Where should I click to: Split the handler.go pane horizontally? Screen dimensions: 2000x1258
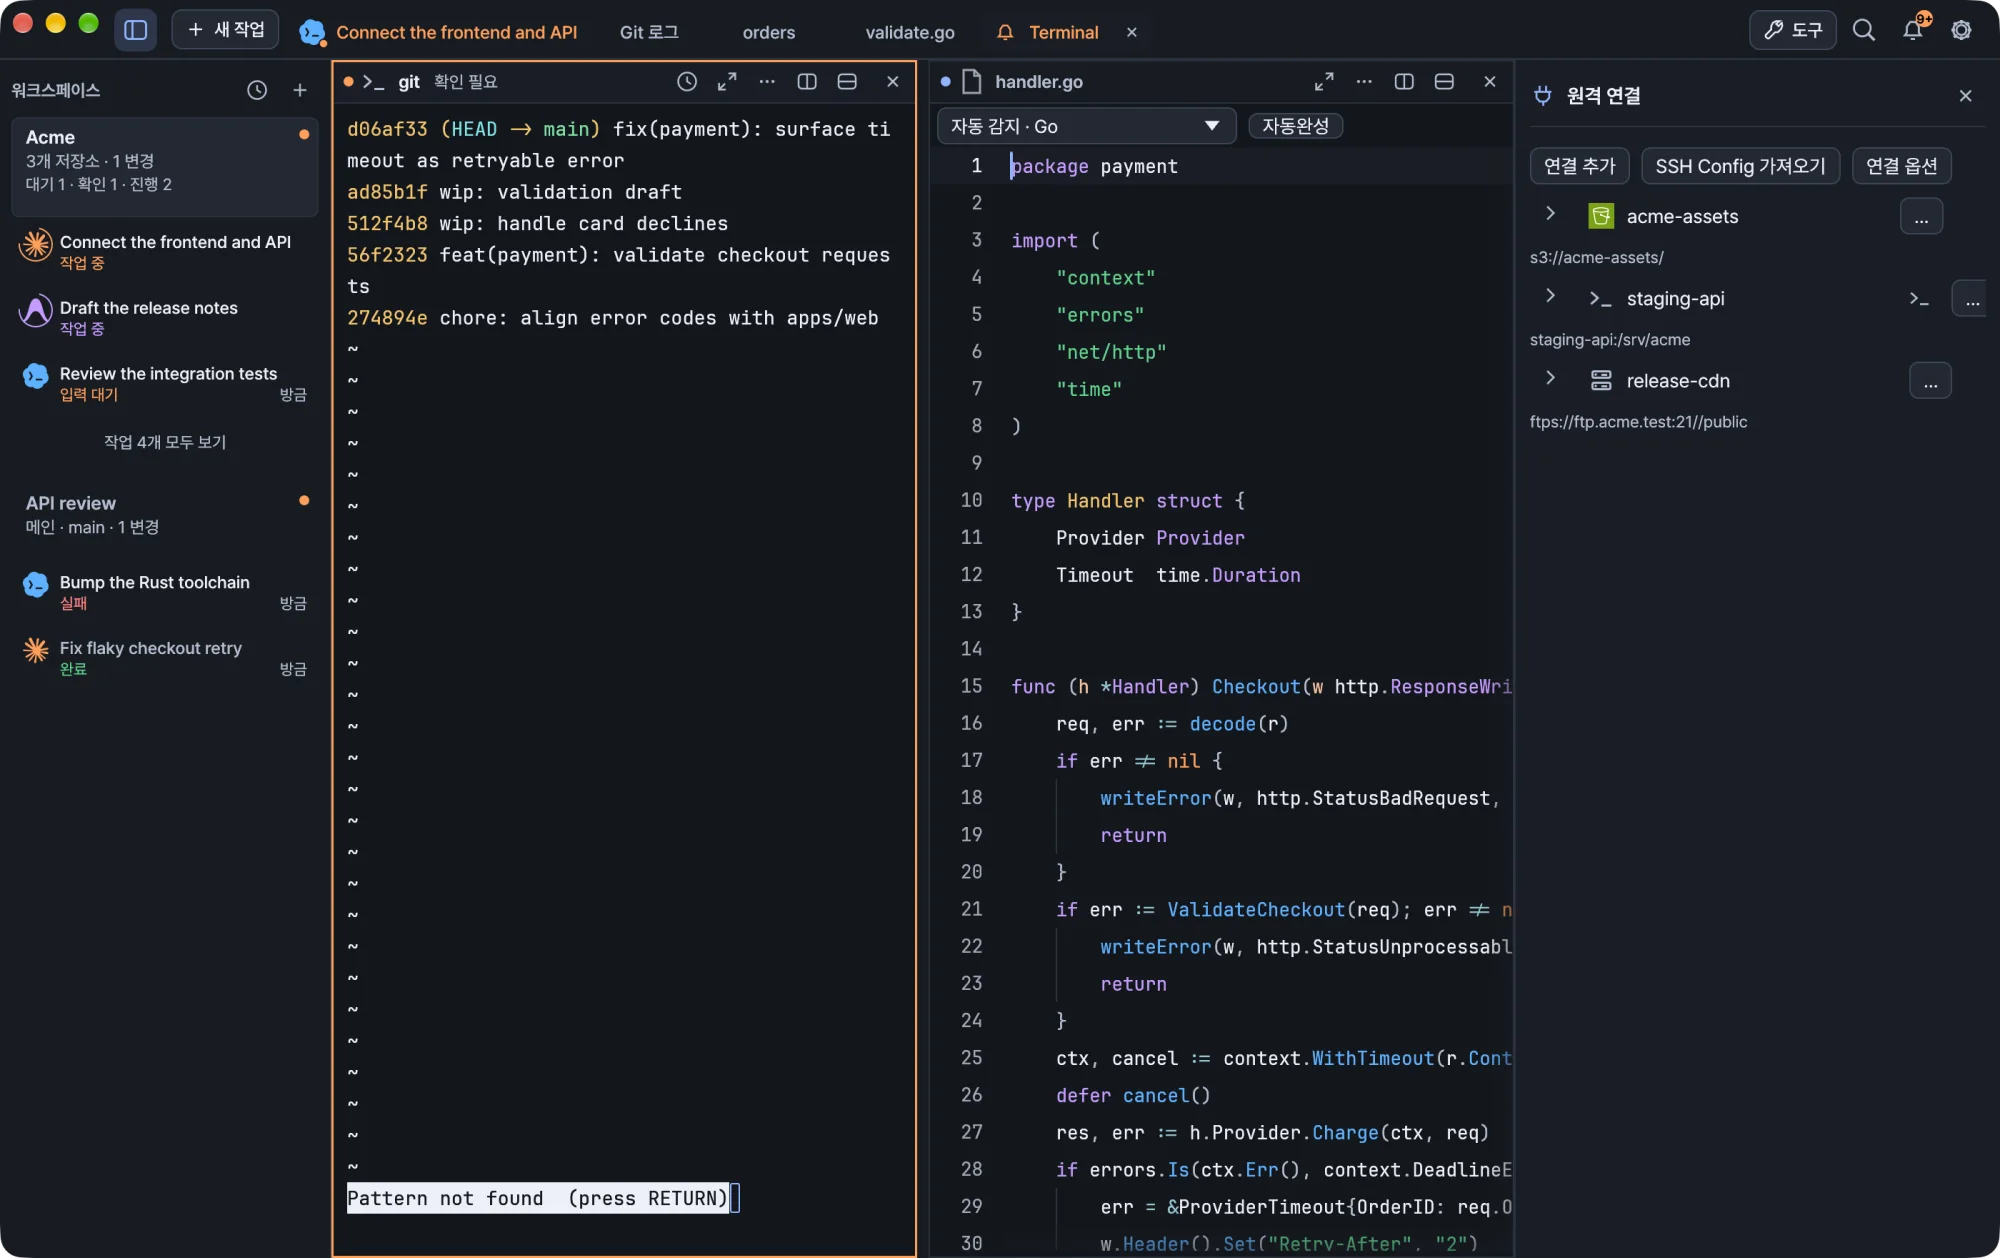1444,82
